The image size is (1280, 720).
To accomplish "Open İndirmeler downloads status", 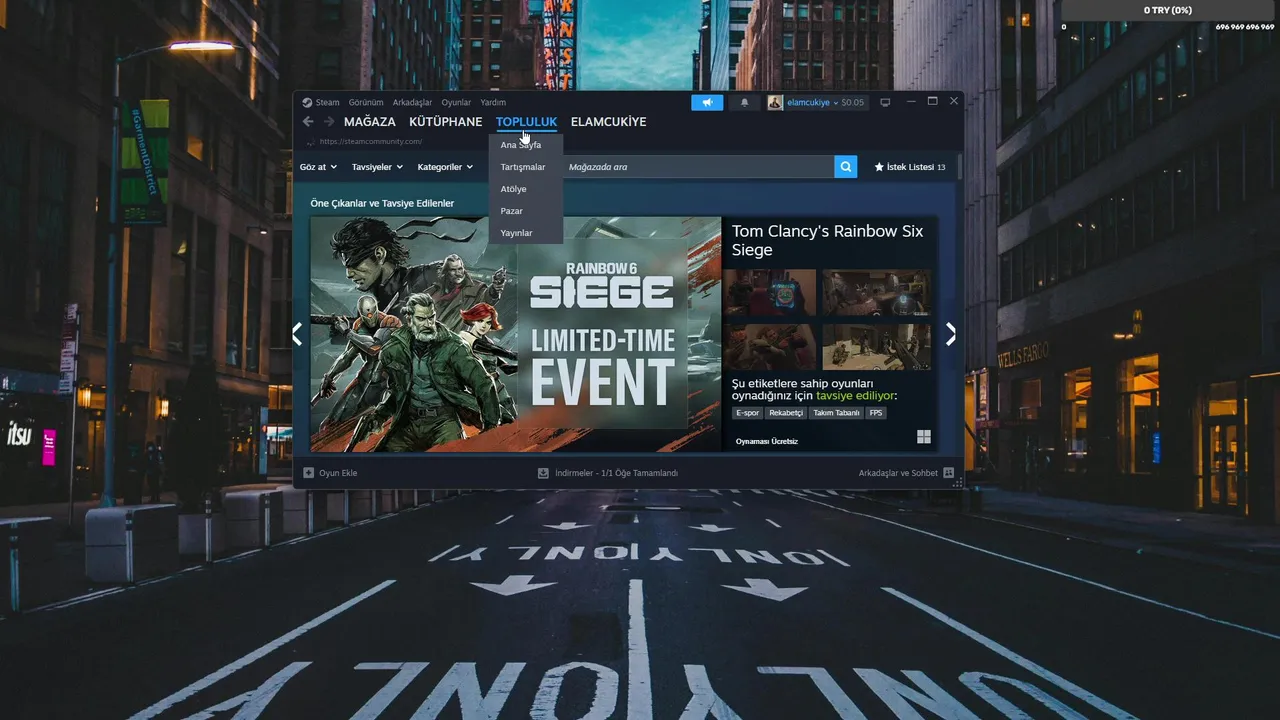I will (608, 473).
